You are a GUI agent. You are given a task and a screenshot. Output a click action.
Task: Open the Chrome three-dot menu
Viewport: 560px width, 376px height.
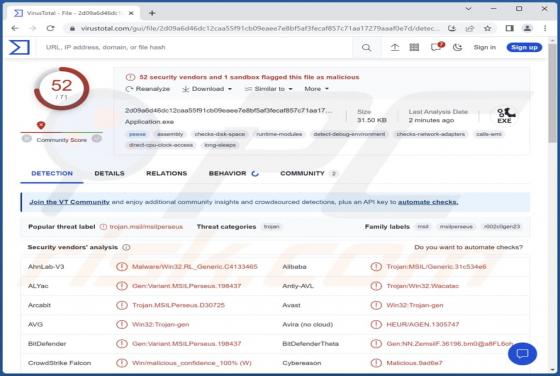coord(545,28)
